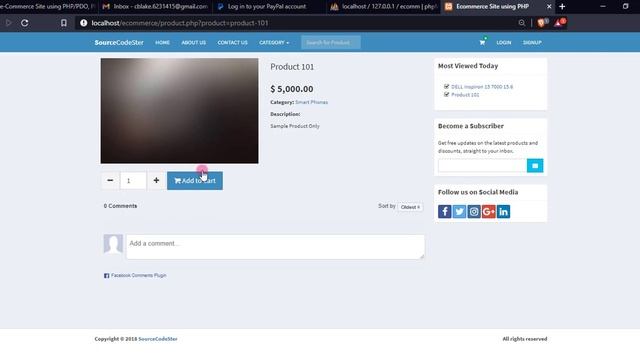640x360 pixels.
Task: Click the browser address bar URL
Action: click(180, 23)
